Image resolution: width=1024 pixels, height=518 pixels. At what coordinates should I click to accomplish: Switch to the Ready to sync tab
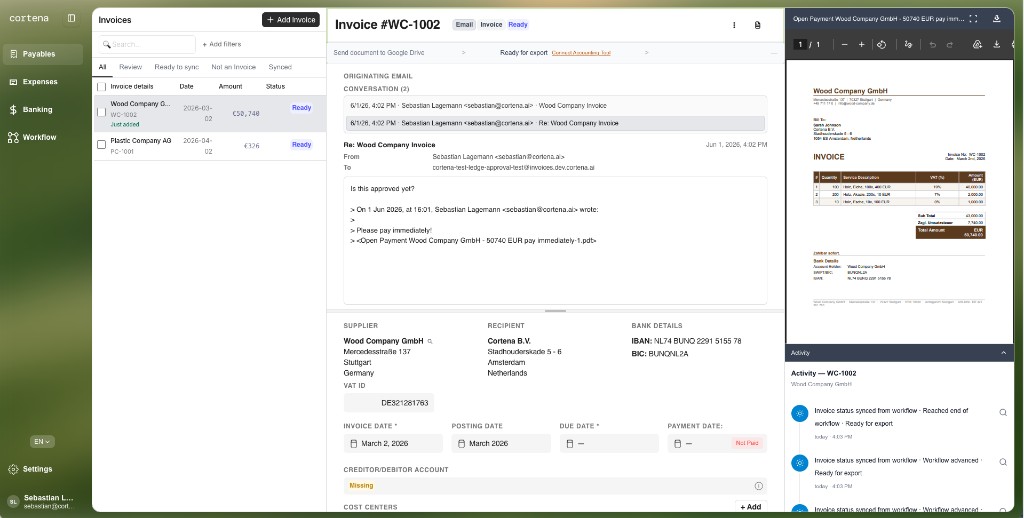[x=176, y=67]
